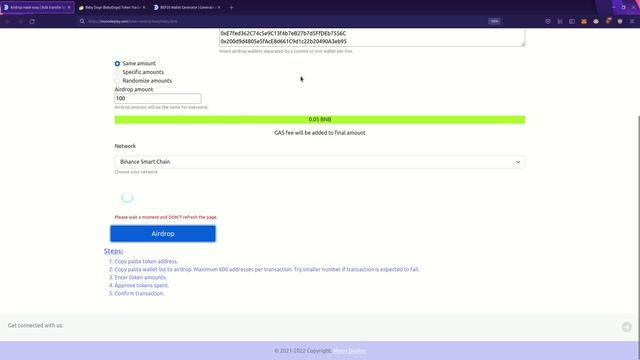Image resolution: width=640 pixels, height=360 pixels.
Task: Open the MetaMask fox extension
Action: point(584,21)
